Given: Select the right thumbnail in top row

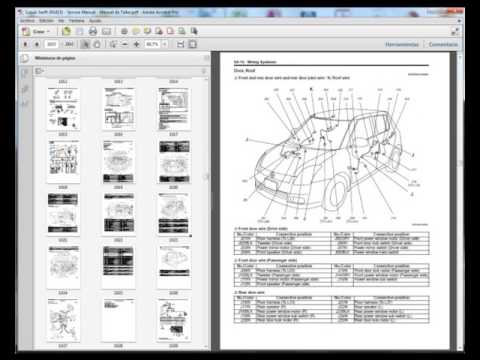Looking at the screenshot, I should [x=174, y=109].
